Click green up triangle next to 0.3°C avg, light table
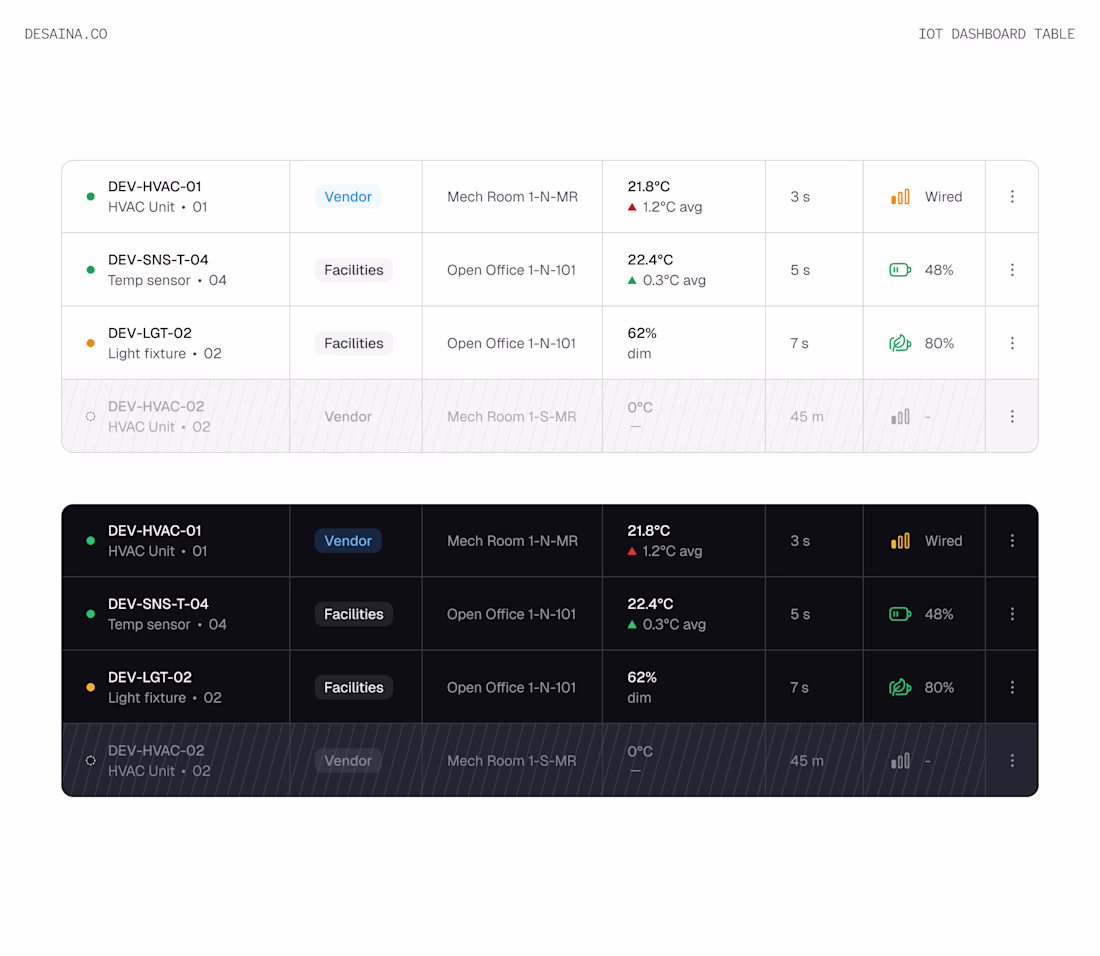This screenshot has width=1100, height=956. click(x=632, y=281)
